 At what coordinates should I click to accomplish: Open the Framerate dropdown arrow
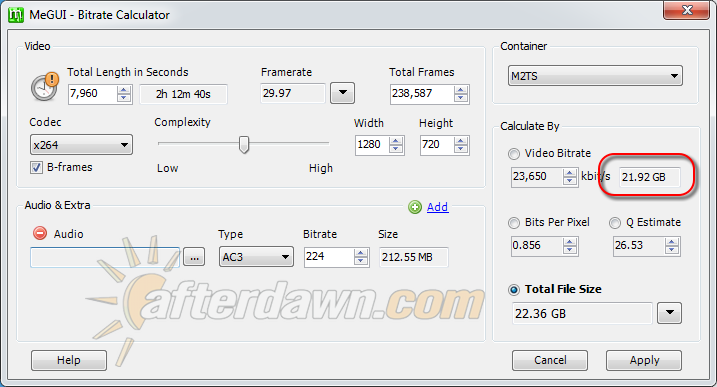pyautogui.click(x=342, y=93)
